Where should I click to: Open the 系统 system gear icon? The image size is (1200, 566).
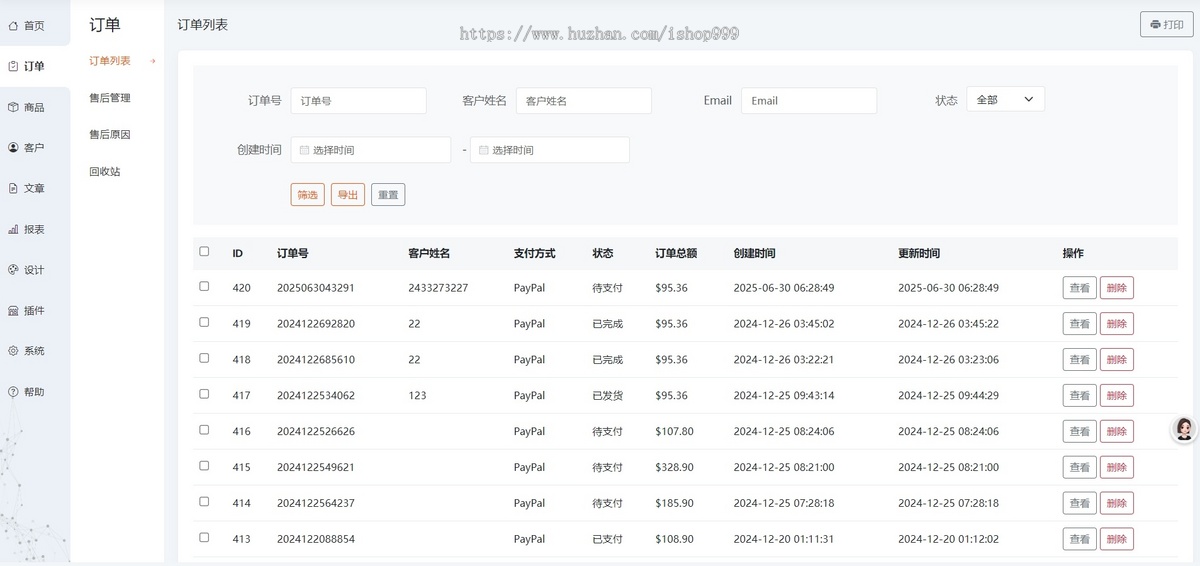coord(13,351)
